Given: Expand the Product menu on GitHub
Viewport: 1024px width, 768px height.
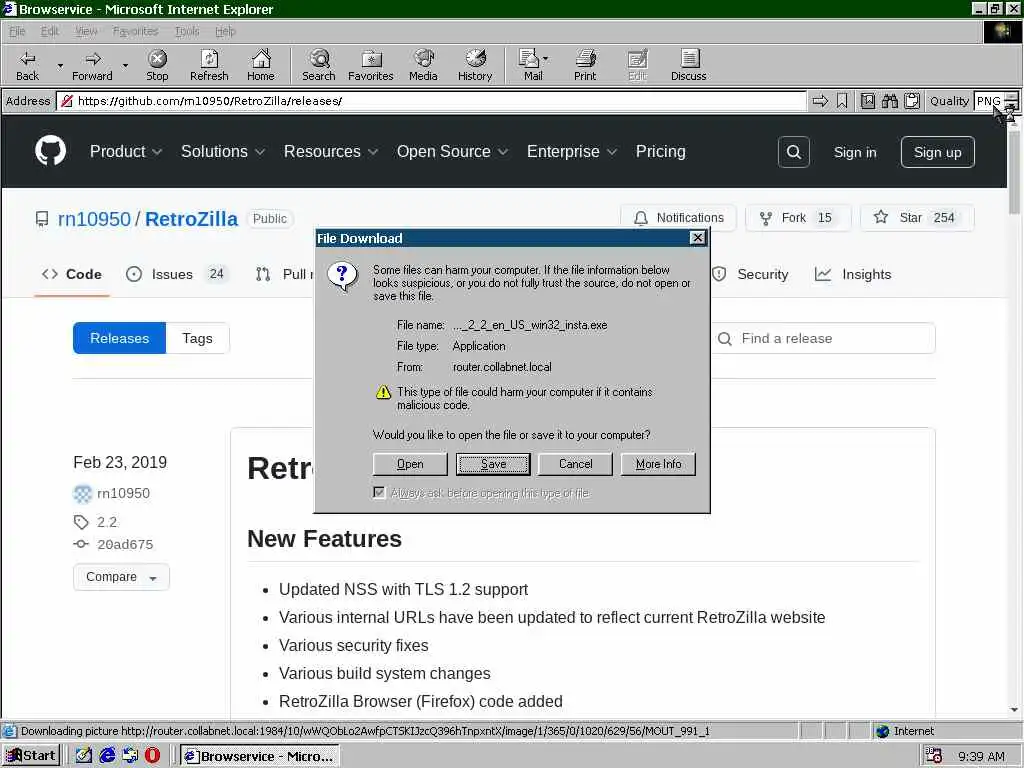Looking at the screenshot, I should (125, 152).
